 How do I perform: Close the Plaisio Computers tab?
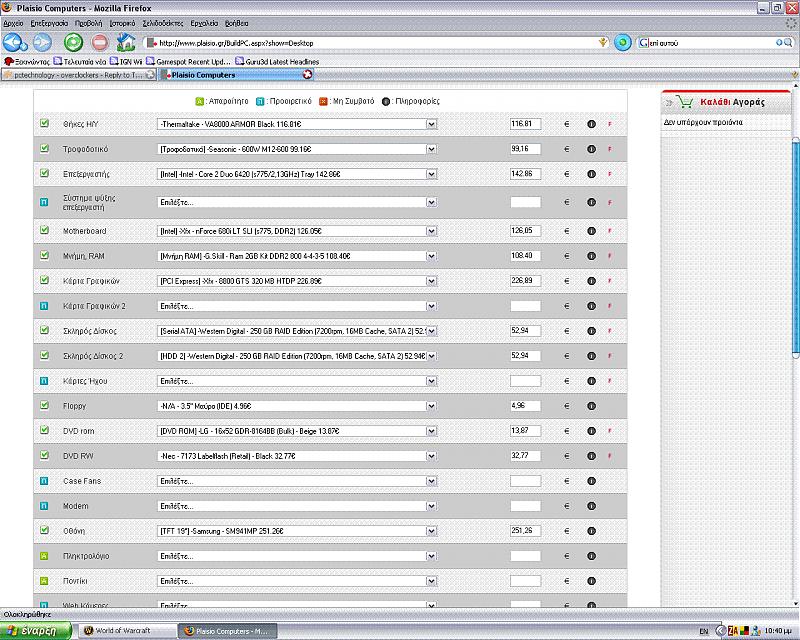307,75
